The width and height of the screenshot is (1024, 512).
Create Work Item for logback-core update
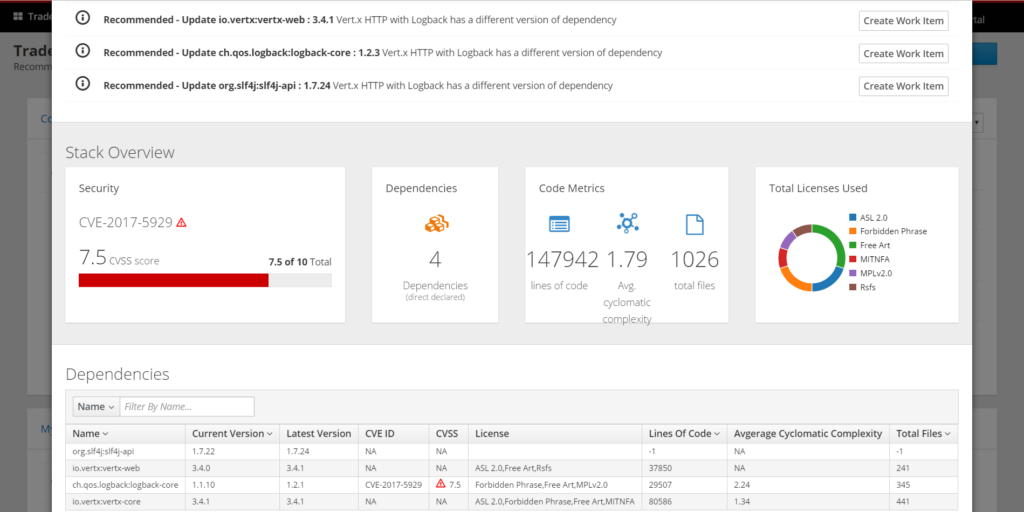coord(903,53)
